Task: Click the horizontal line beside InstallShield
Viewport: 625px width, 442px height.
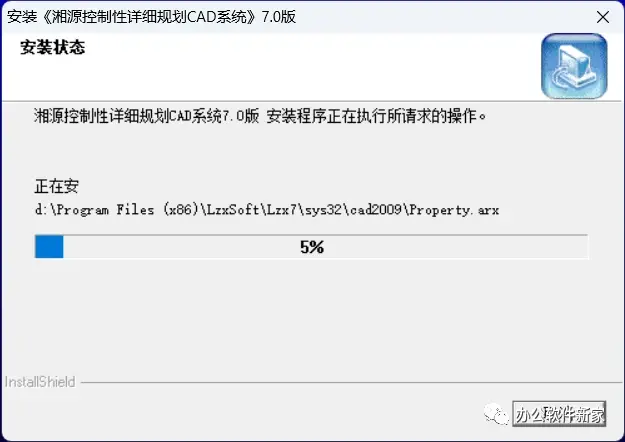Action: click(351, 383)
